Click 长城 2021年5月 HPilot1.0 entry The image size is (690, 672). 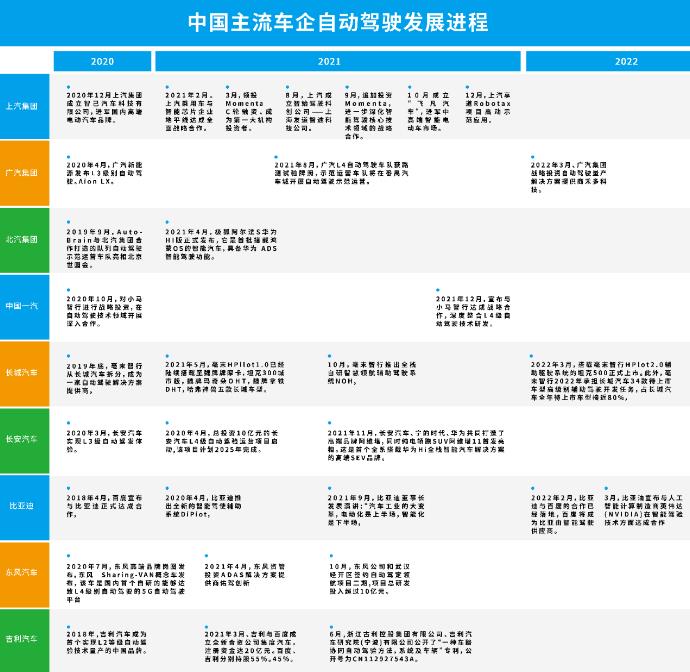pos(225,377)
